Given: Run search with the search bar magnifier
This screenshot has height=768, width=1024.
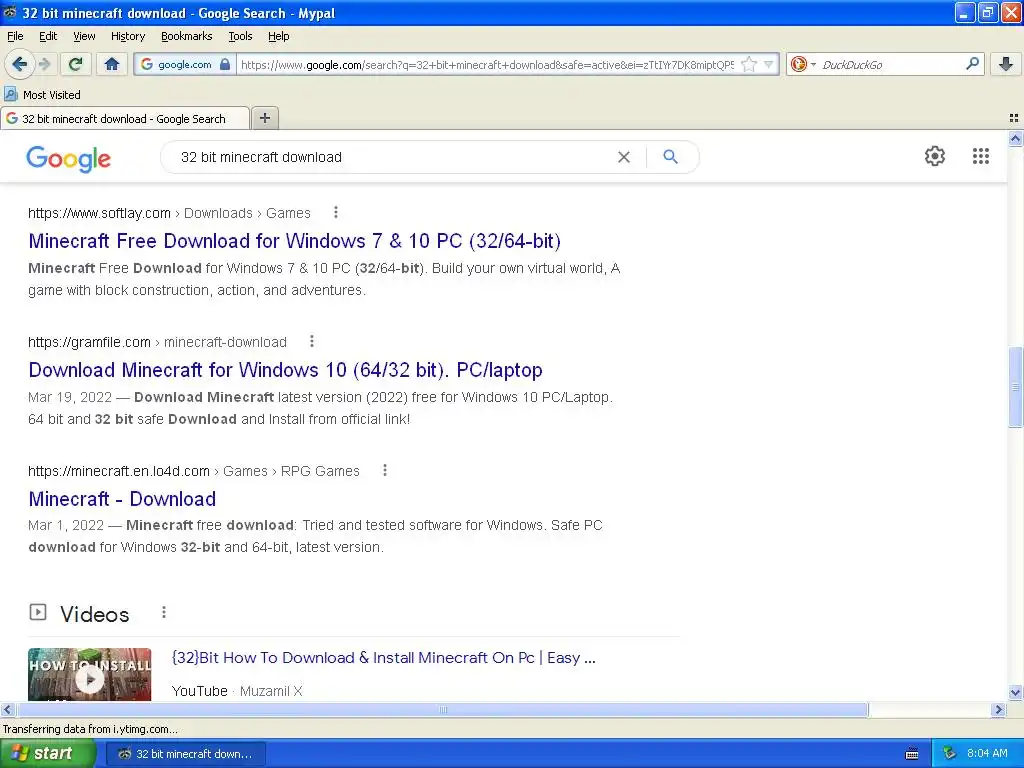Looking at the screenshot, I should (x=972, y=63).
